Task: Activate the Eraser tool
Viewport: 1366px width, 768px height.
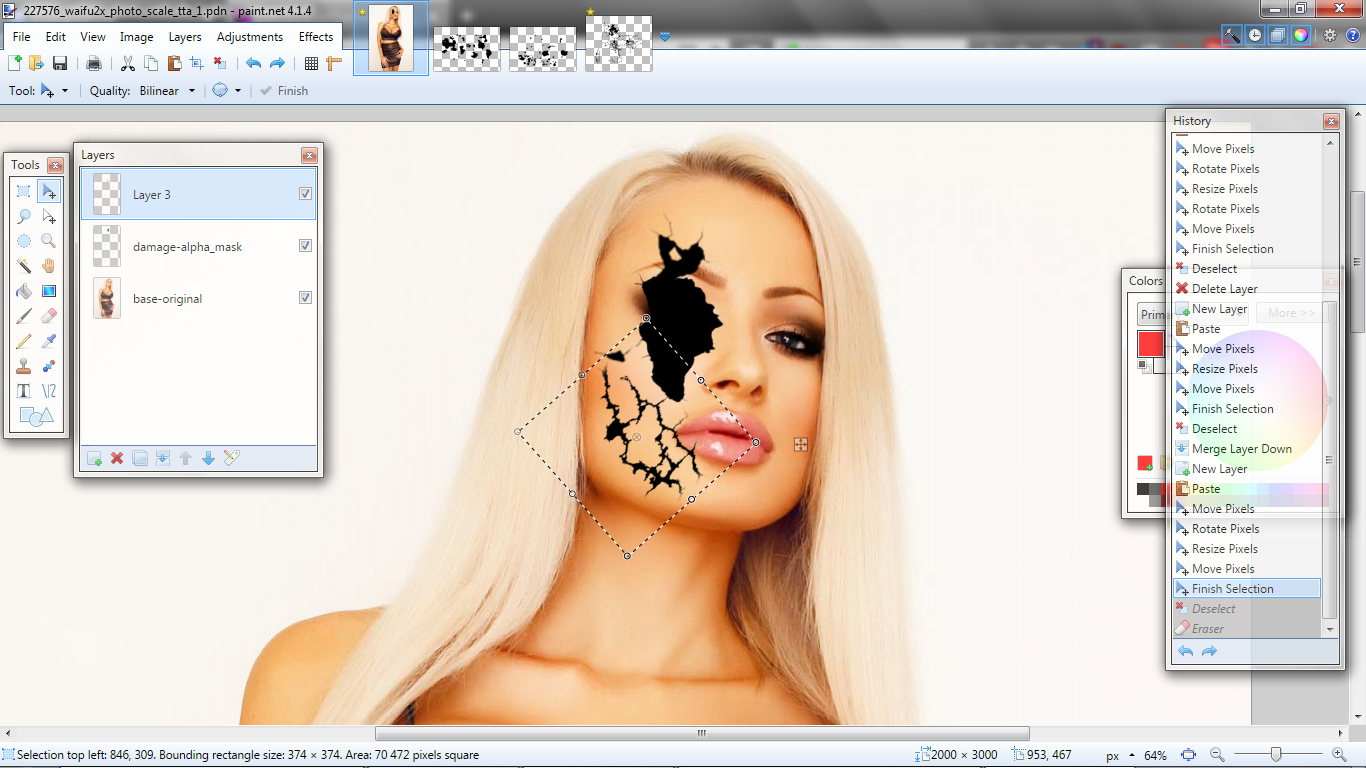Action: point(48,316)
